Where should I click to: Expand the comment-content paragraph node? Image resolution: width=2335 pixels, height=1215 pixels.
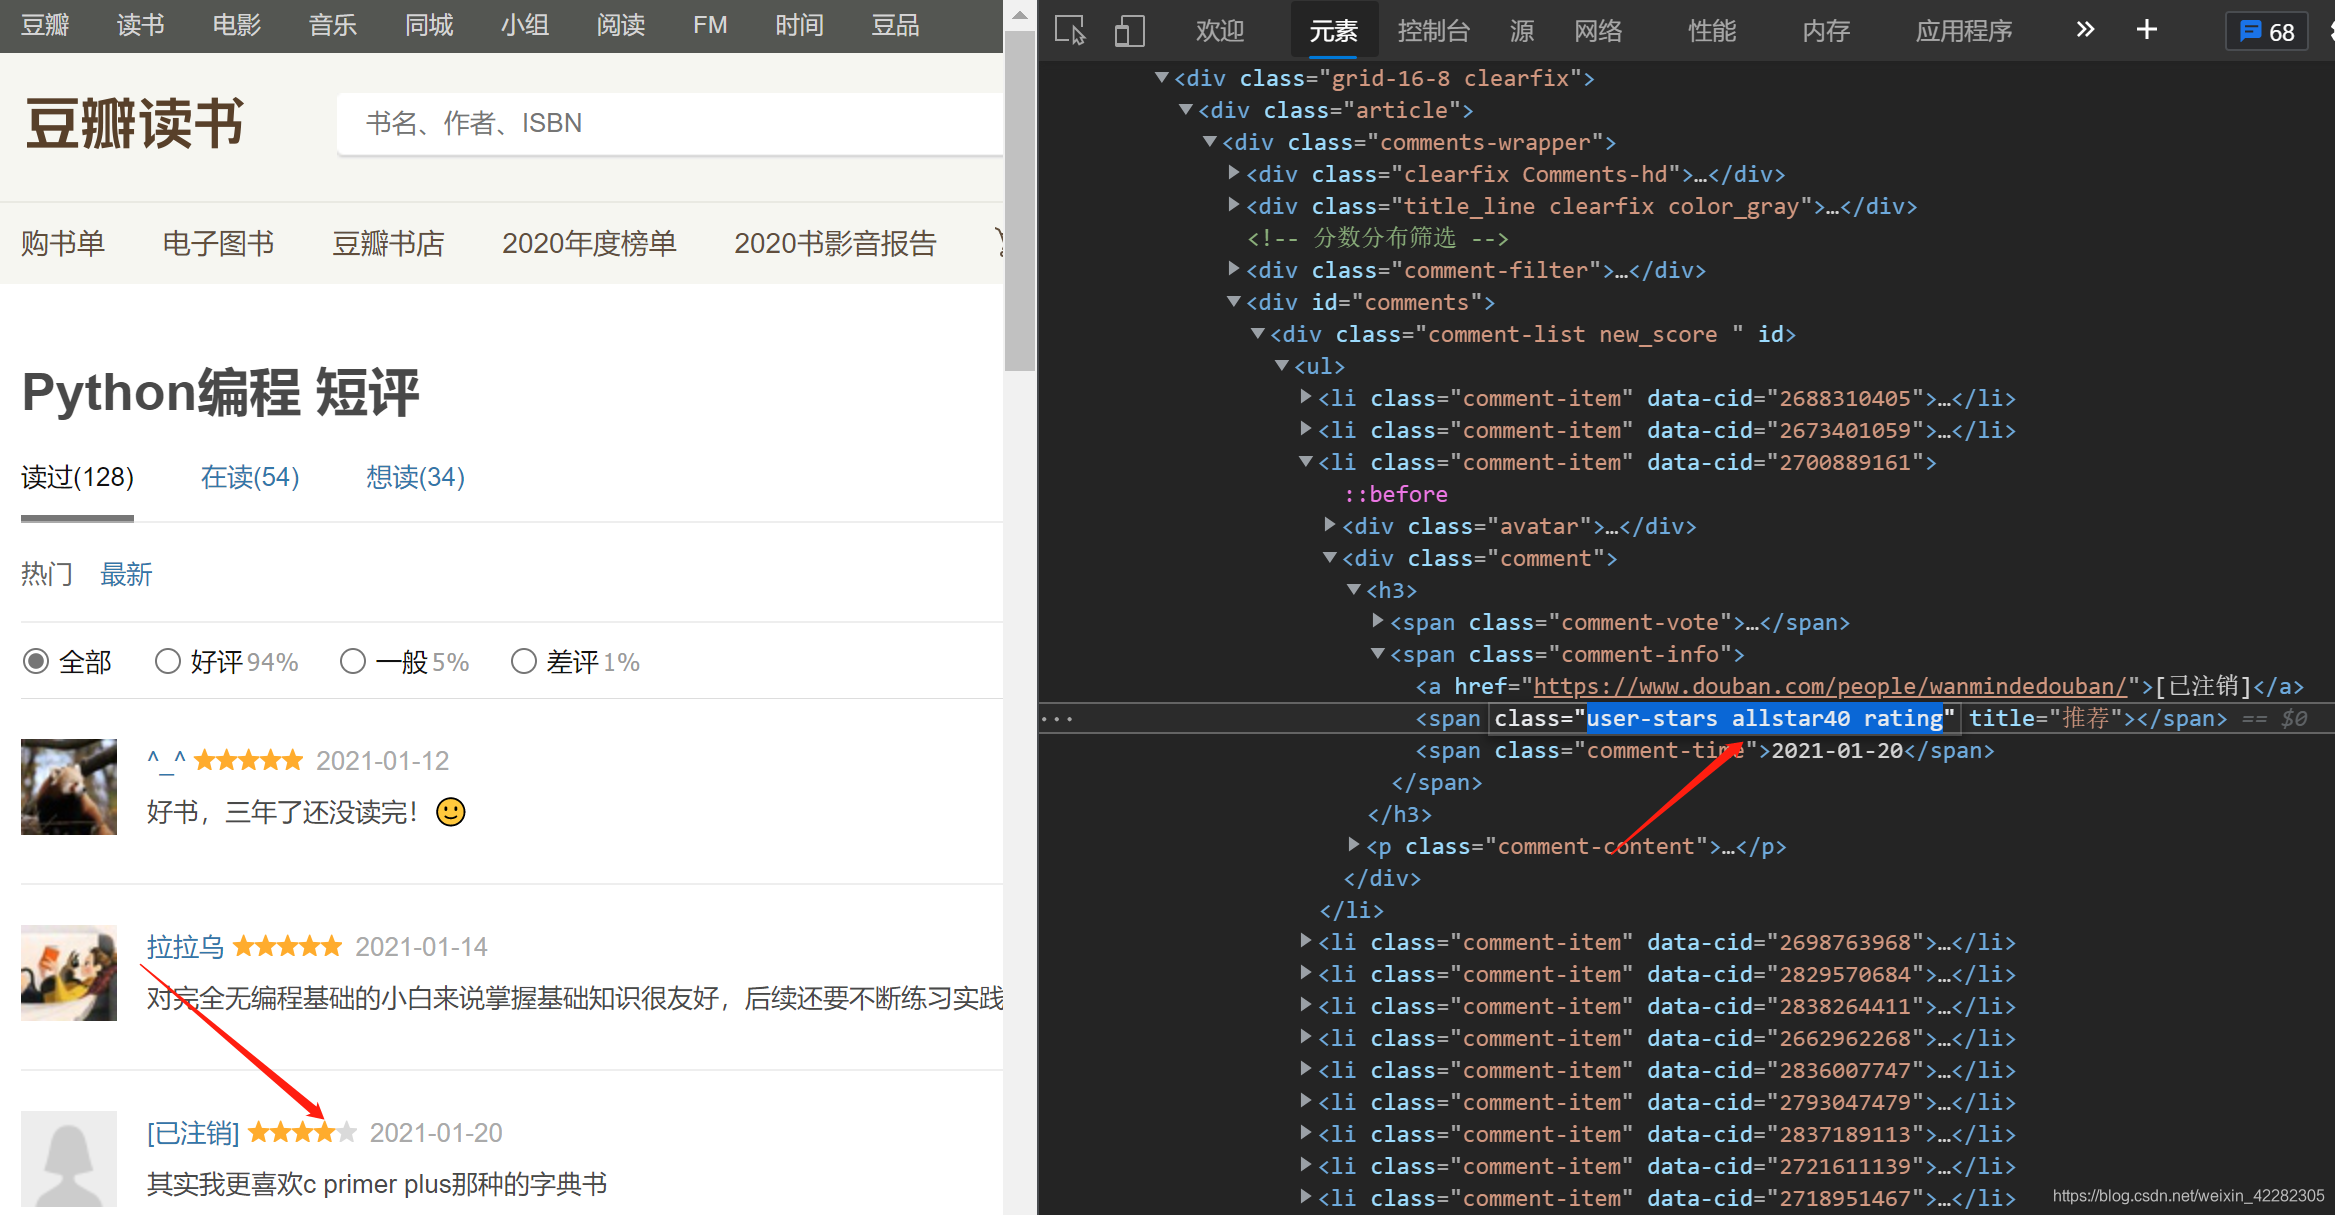[1354, 846]
